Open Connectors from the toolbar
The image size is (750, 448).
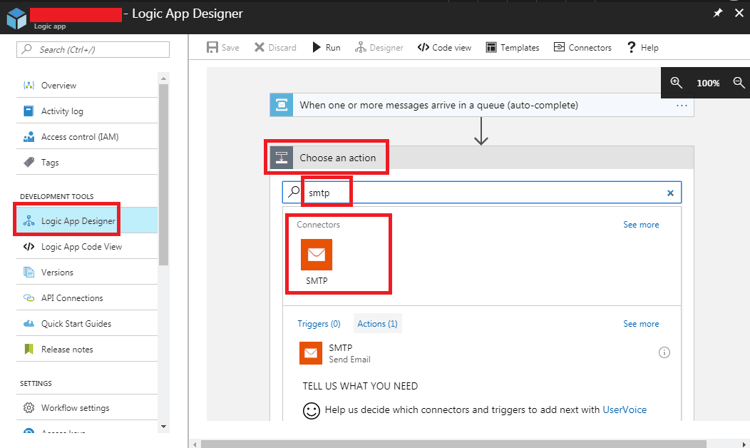[x=582, y=47]
